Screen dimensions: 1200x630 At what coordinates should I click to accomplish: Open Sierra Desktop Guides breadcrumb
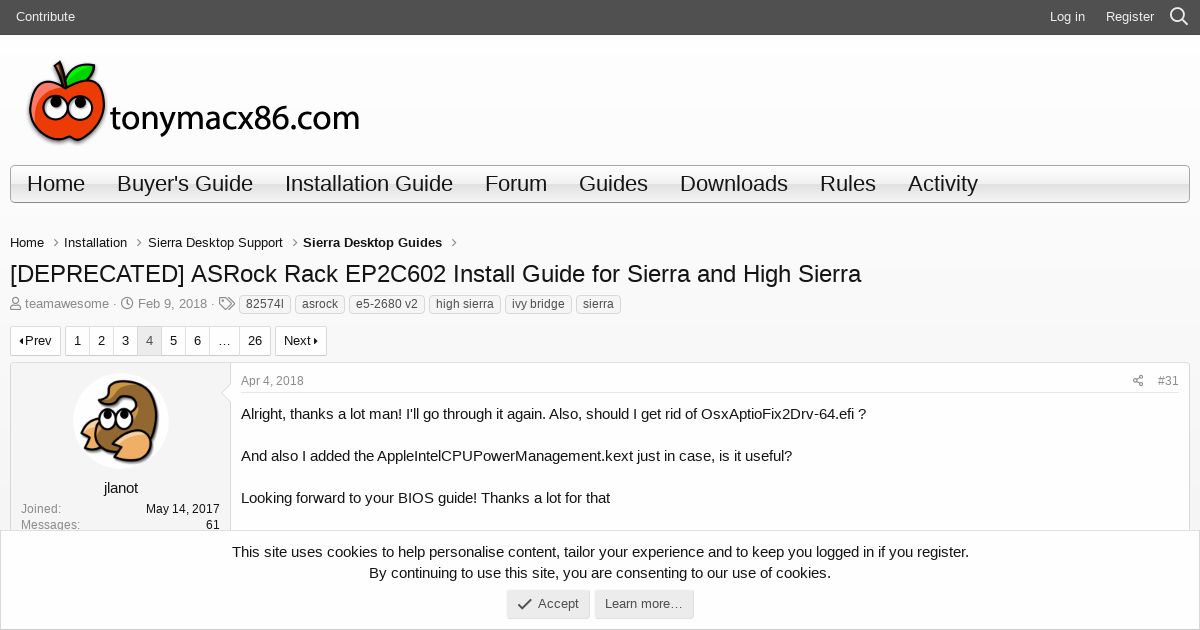pyautogui.click(x=372, y=243)
